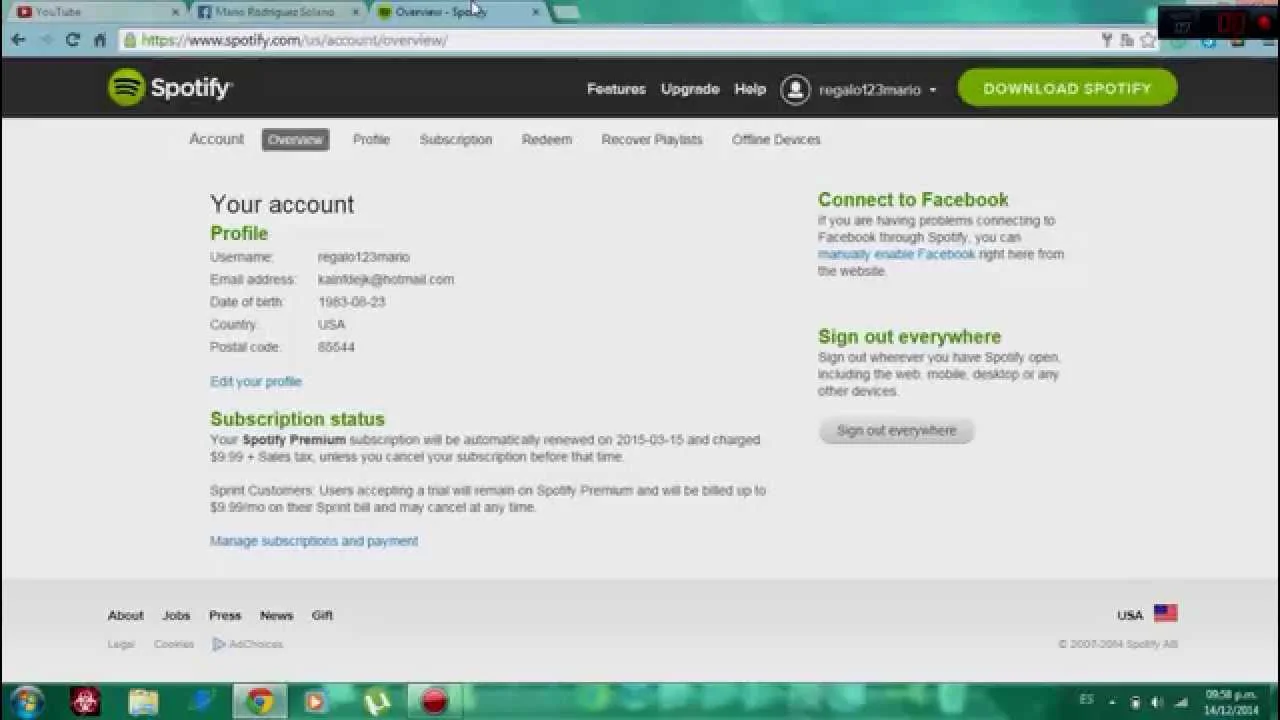Show hidden tray icons with the arrow
The height and width of the screenshot is (720, 1280).
pyautogui.click(x=1112, y=702)
